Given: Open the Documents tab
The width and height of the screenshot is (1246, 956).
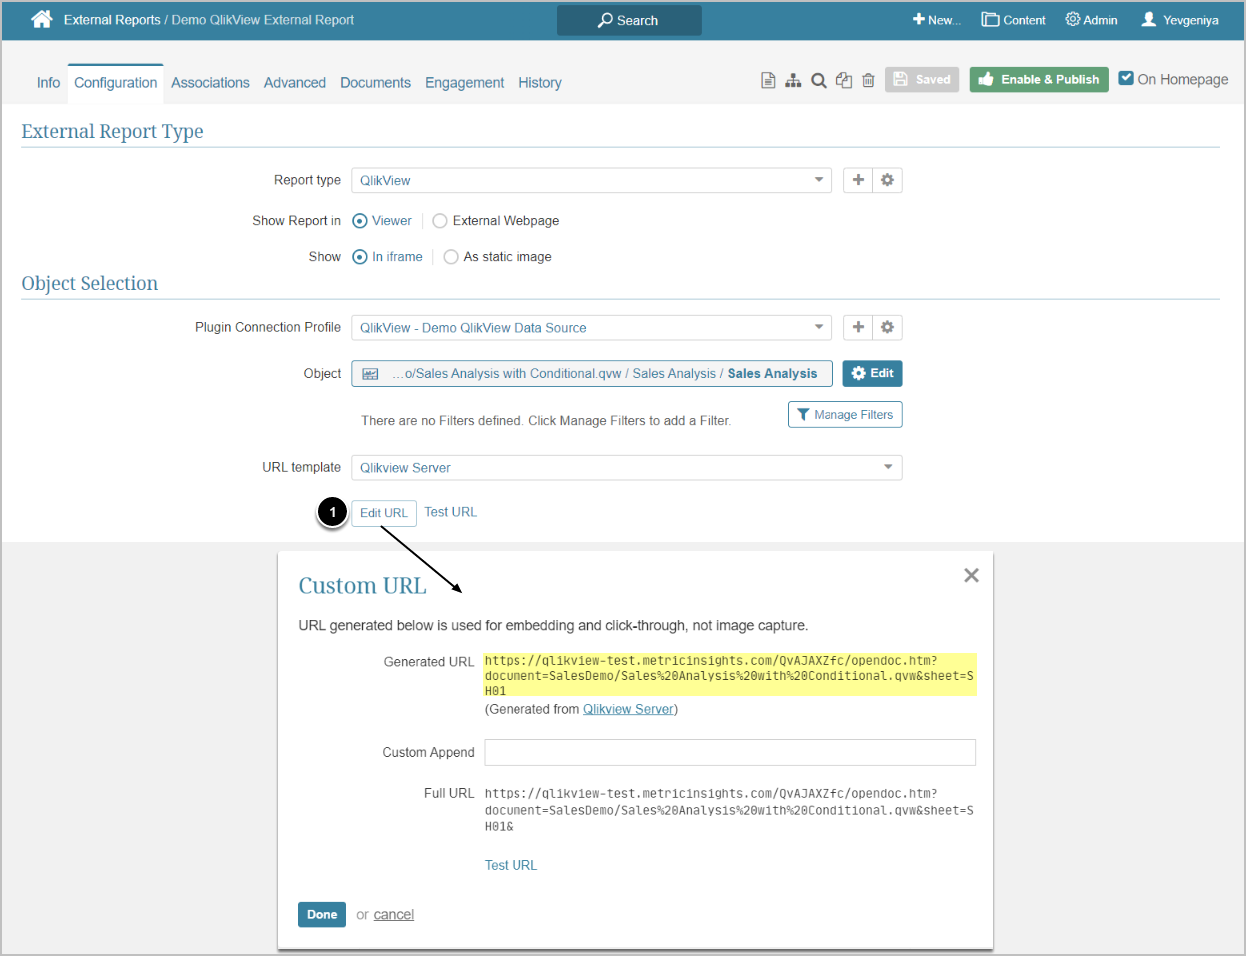Looking at the screenshot, I should [375, 83].
